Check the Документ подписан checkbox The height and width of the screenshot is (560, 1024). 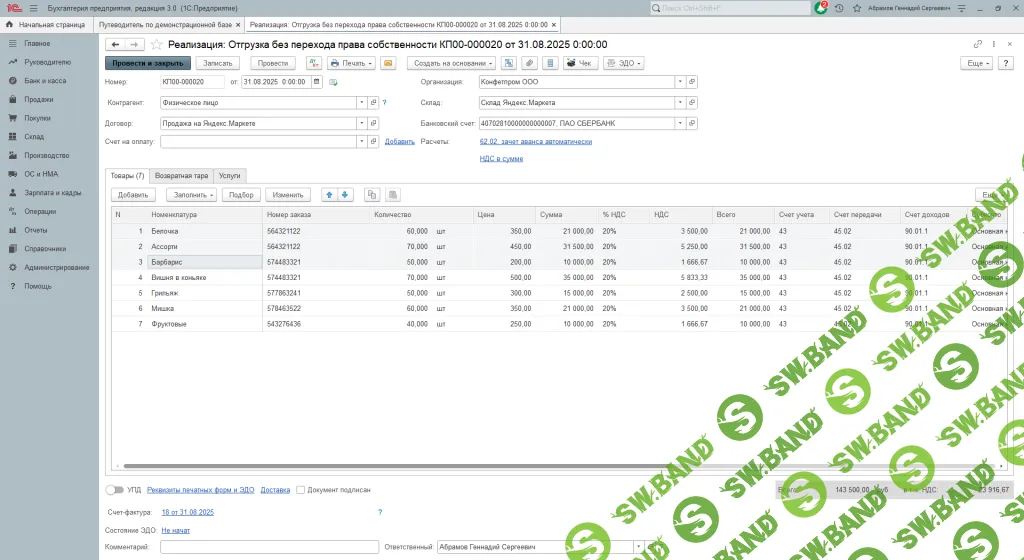[301, 490]
